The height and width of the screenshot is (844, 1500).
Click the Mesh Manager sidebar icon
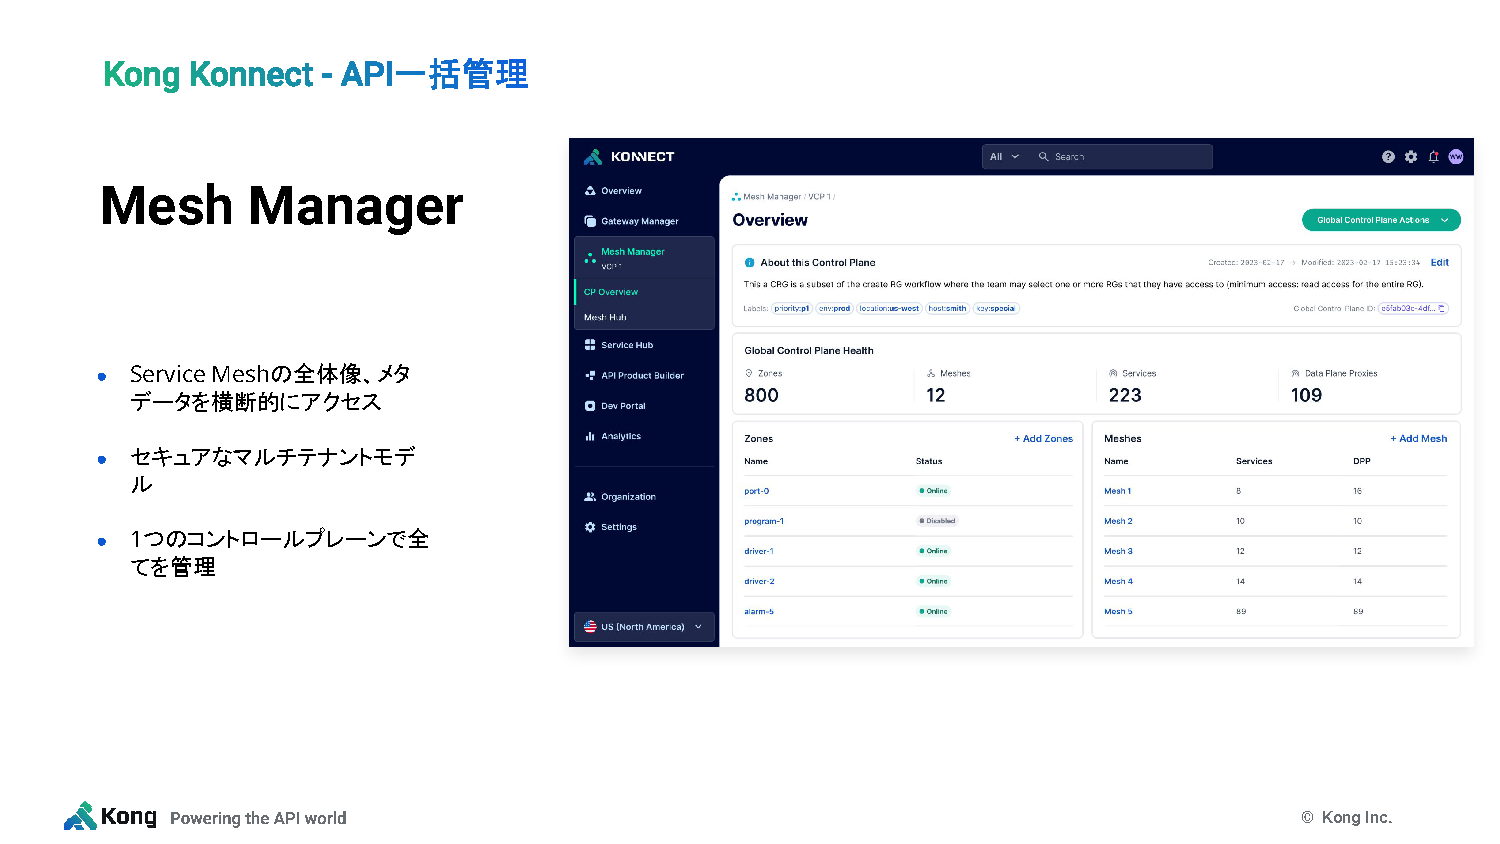coord(590,258)
